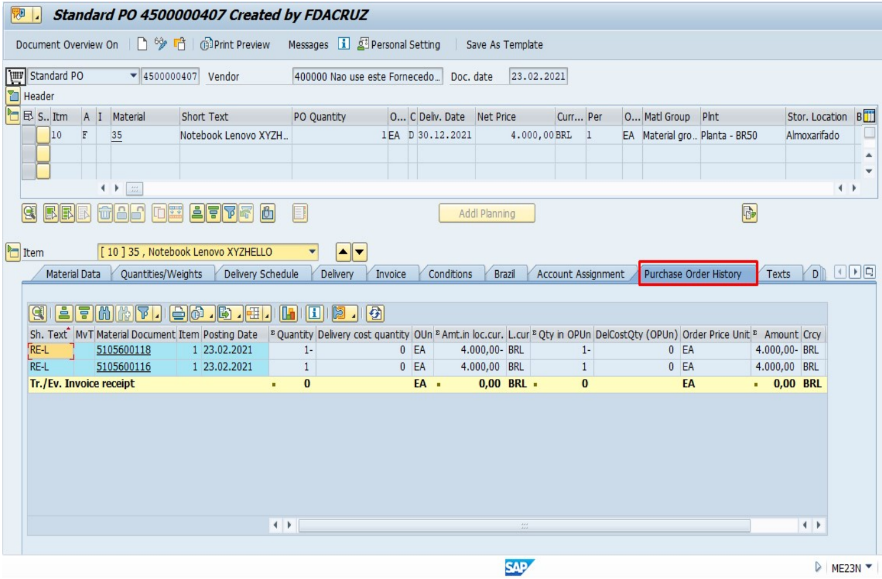Collapse the Header section expander
Viewport: 882px width, 579px height.
(x=13, y=96)
